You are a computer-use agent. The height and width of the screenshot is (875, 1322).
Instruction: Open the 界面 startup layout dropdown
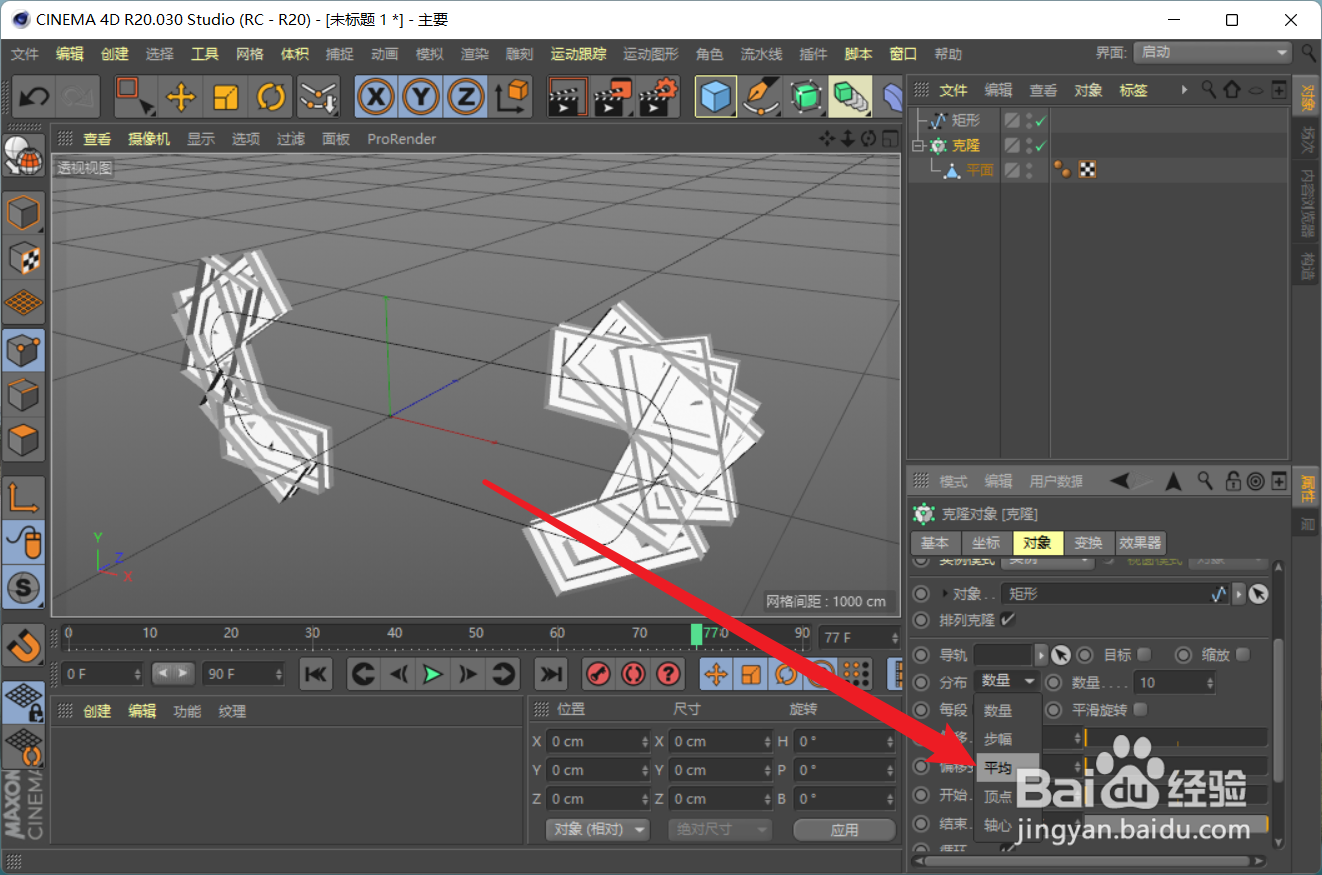[x=1212, y=52]
